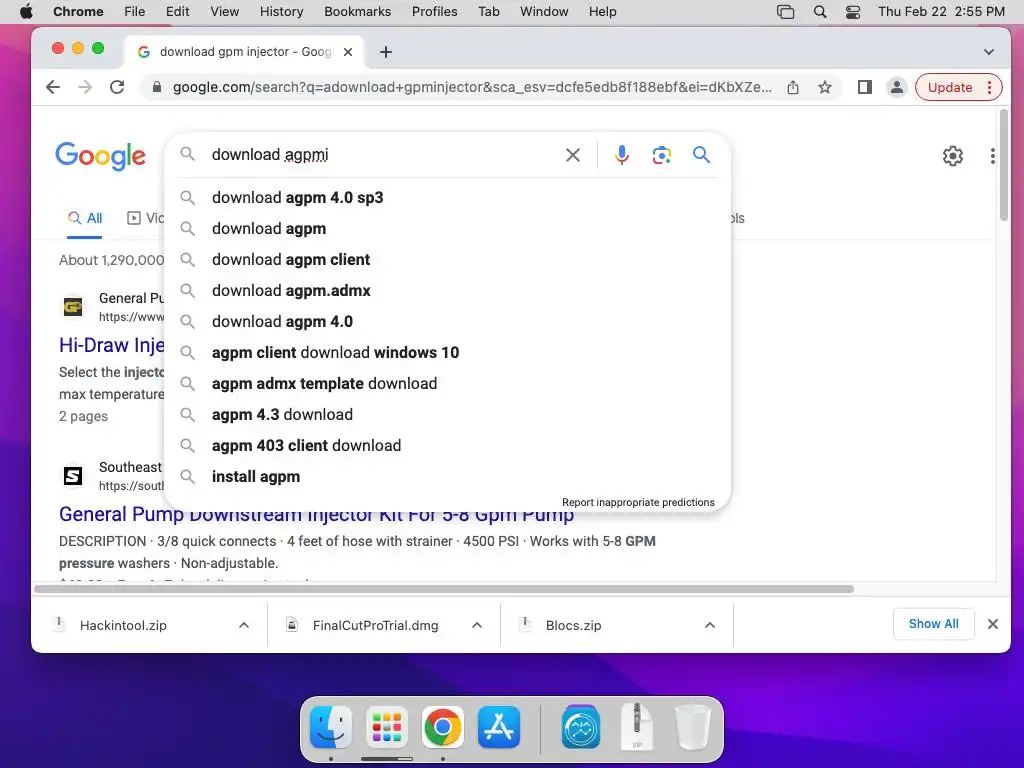Open tab search dropdown chevron
This screenshot has width=1024, height=768.
(989, 52)
